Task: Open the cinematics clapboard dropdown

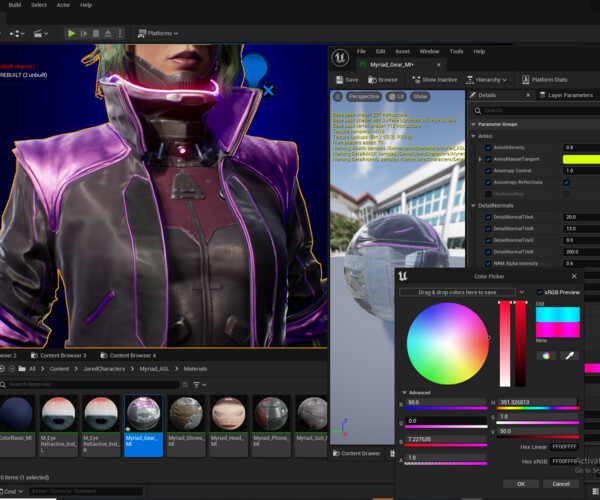Action: click(x=41, y=34)
